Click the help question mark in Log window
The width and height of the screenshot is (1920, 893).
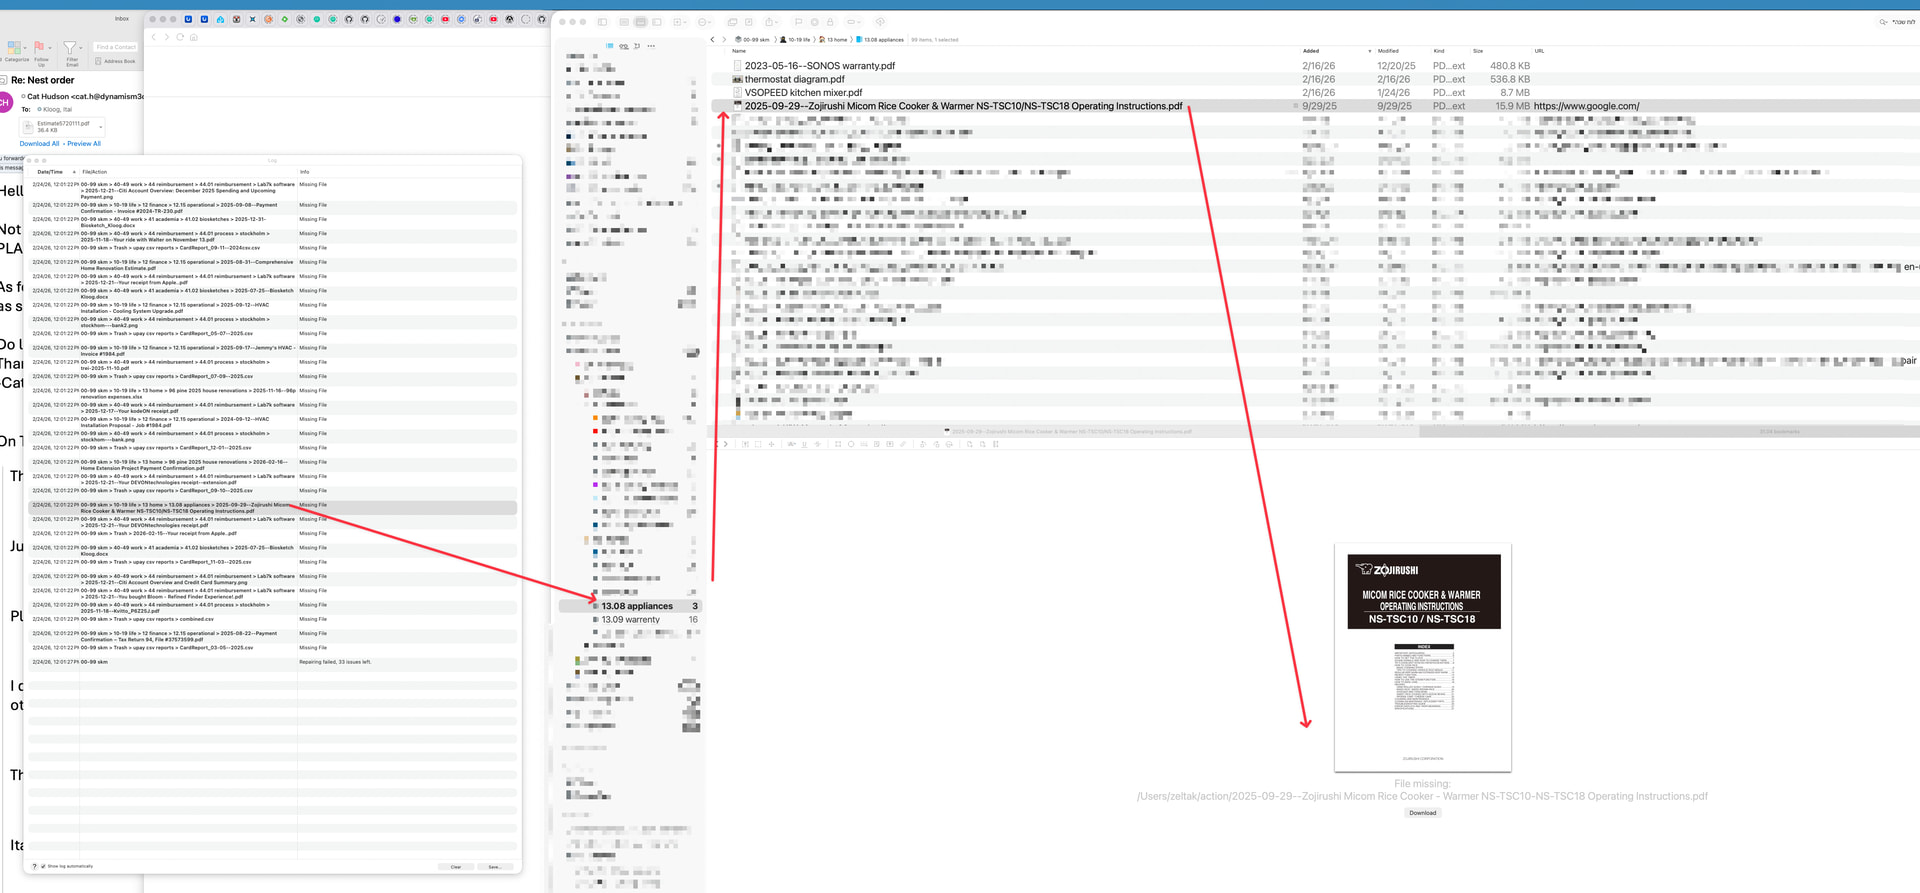coord(35,866)
